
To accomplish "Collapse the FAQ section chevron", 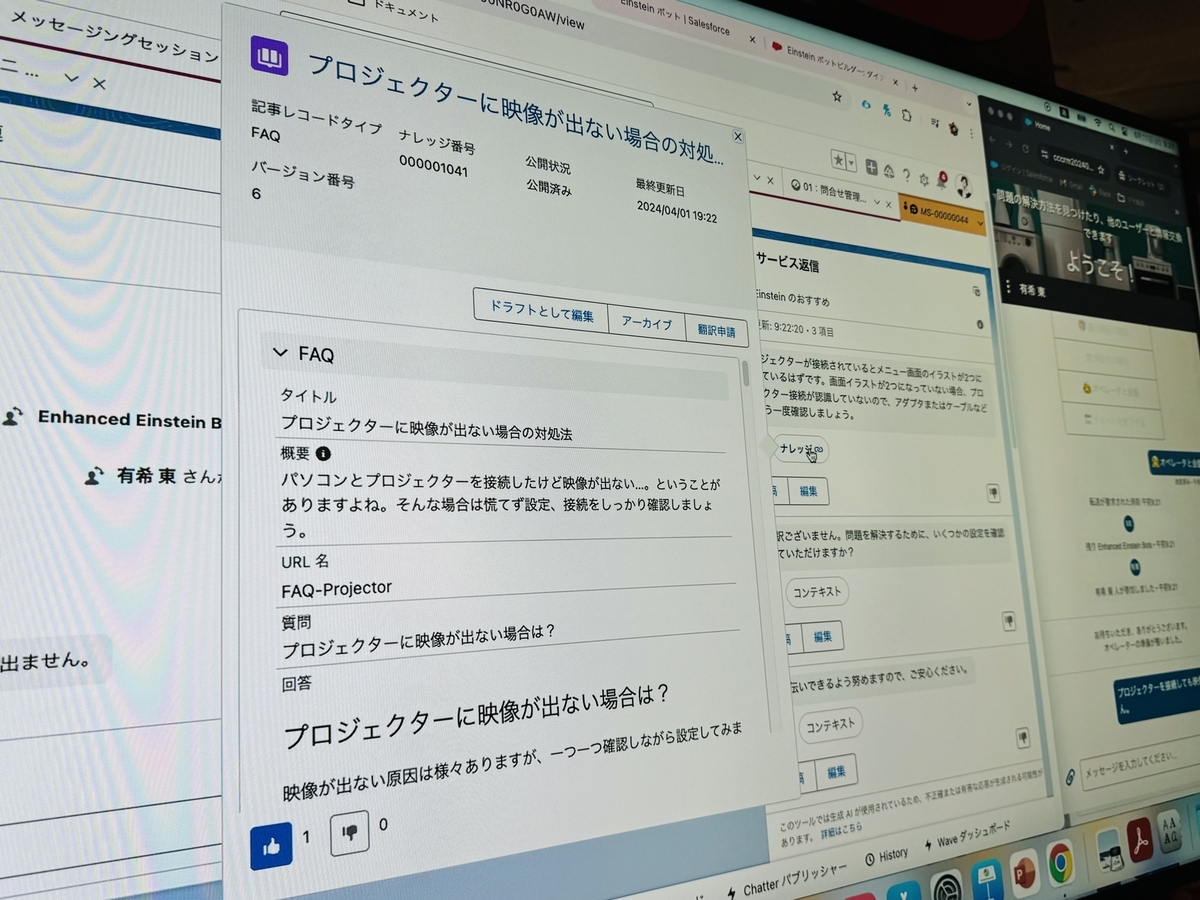I will 280,352.
